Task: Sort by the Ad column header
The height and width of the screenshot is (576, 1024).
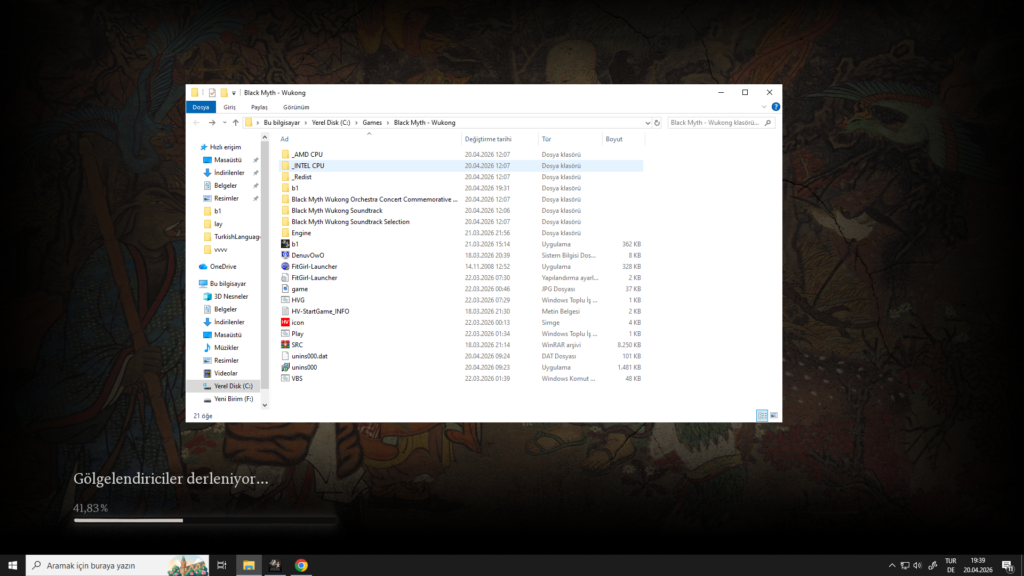Action: [370, 139]
